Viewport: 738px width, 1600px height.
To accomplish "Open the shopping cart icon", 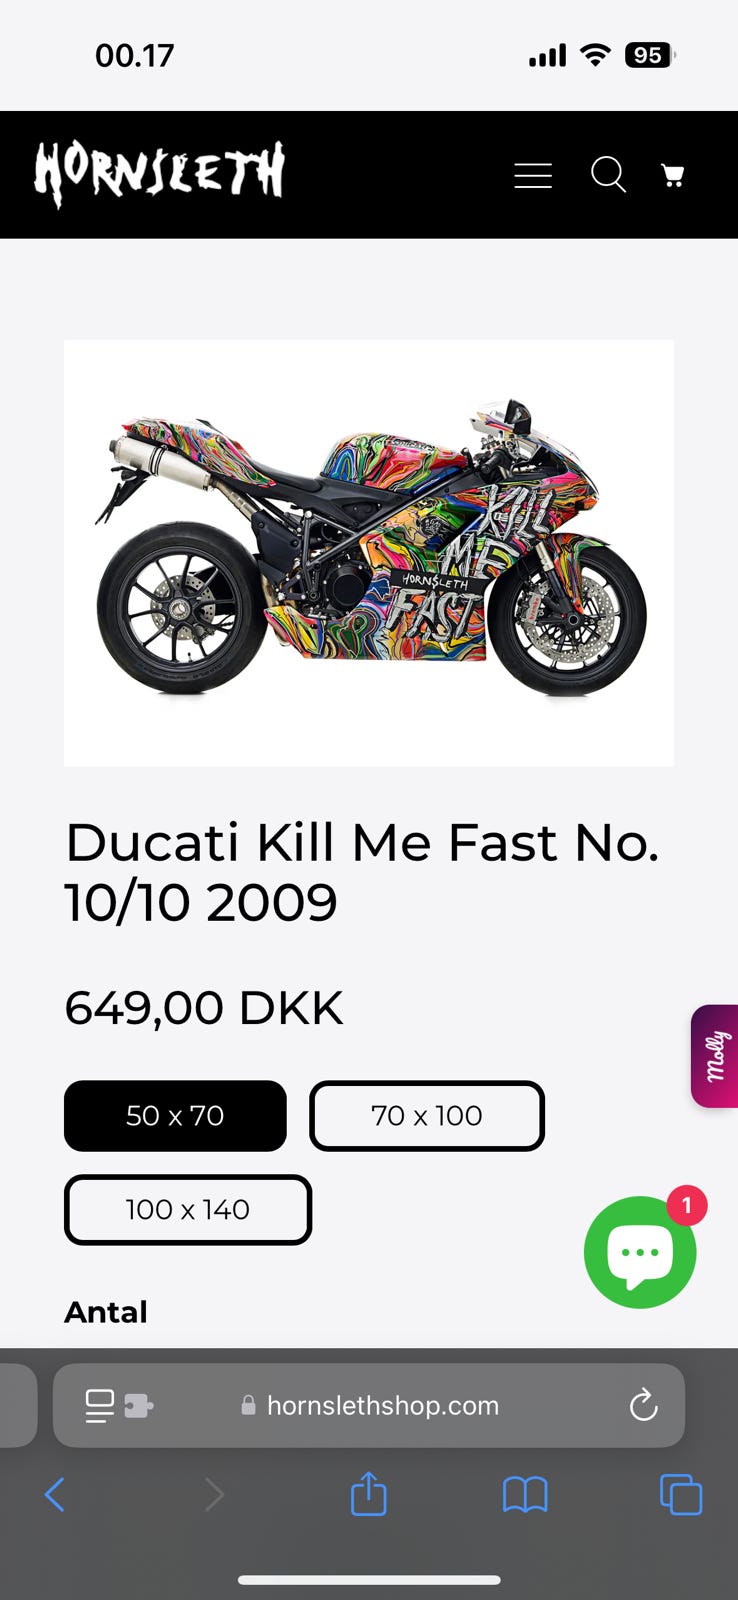I will 673,176.
